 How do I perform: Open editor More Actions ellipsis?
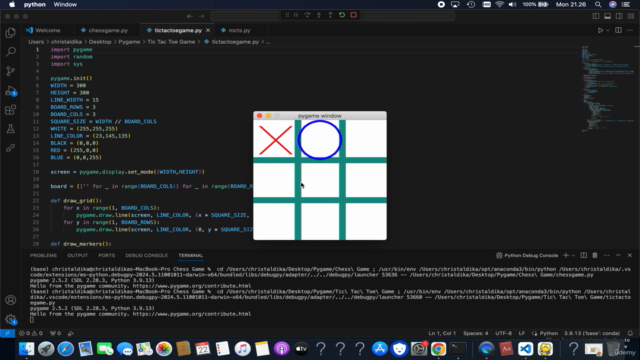630,30
